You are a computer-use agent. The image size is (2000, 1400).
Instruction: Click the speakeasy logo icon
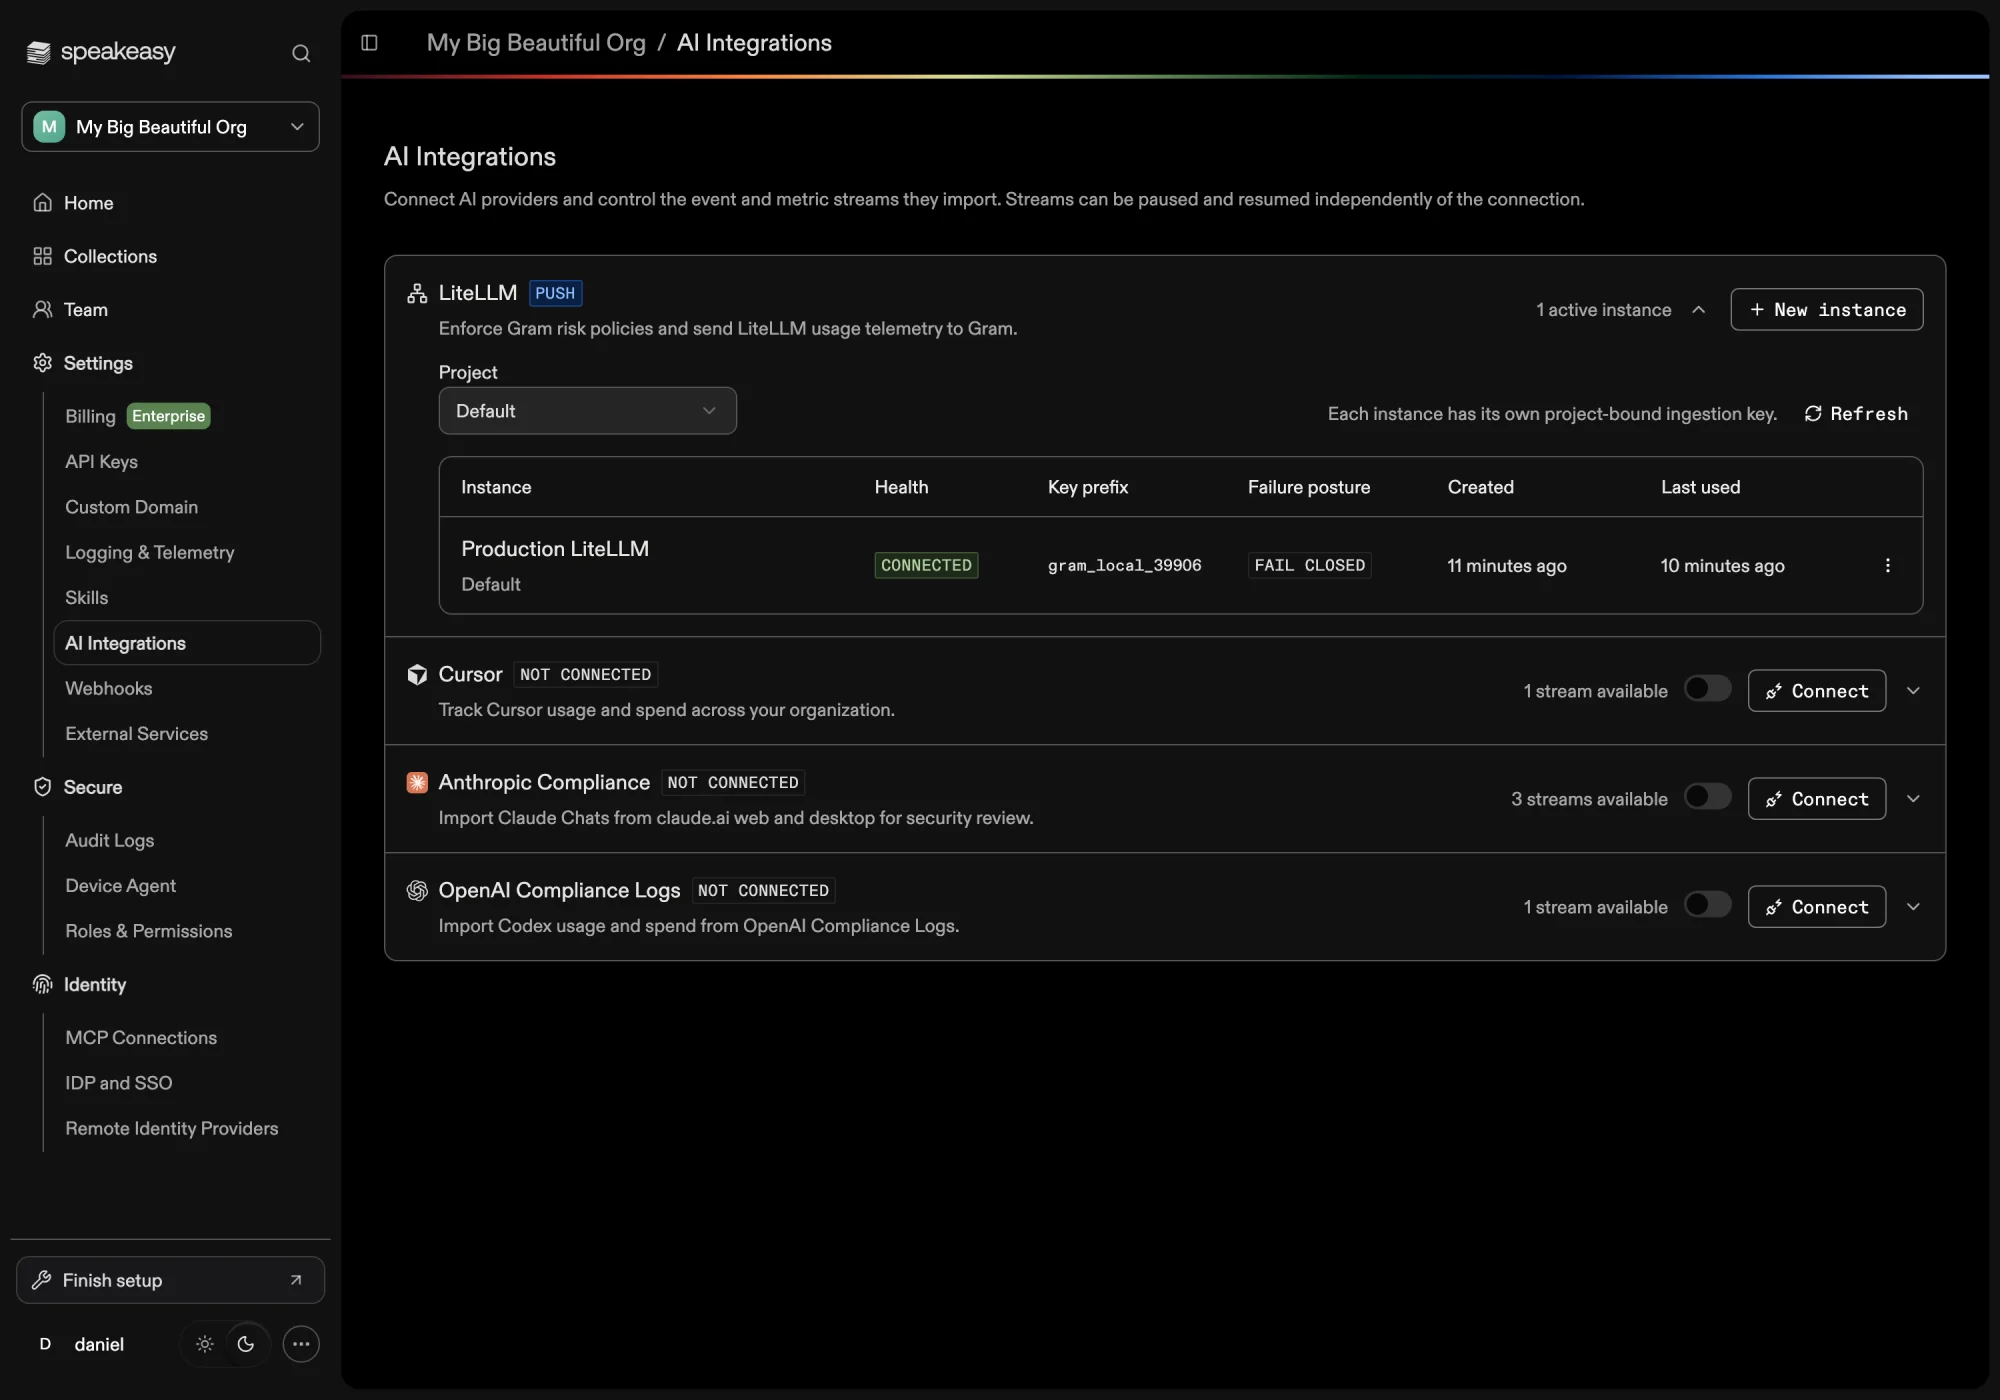tap(38, 52)
